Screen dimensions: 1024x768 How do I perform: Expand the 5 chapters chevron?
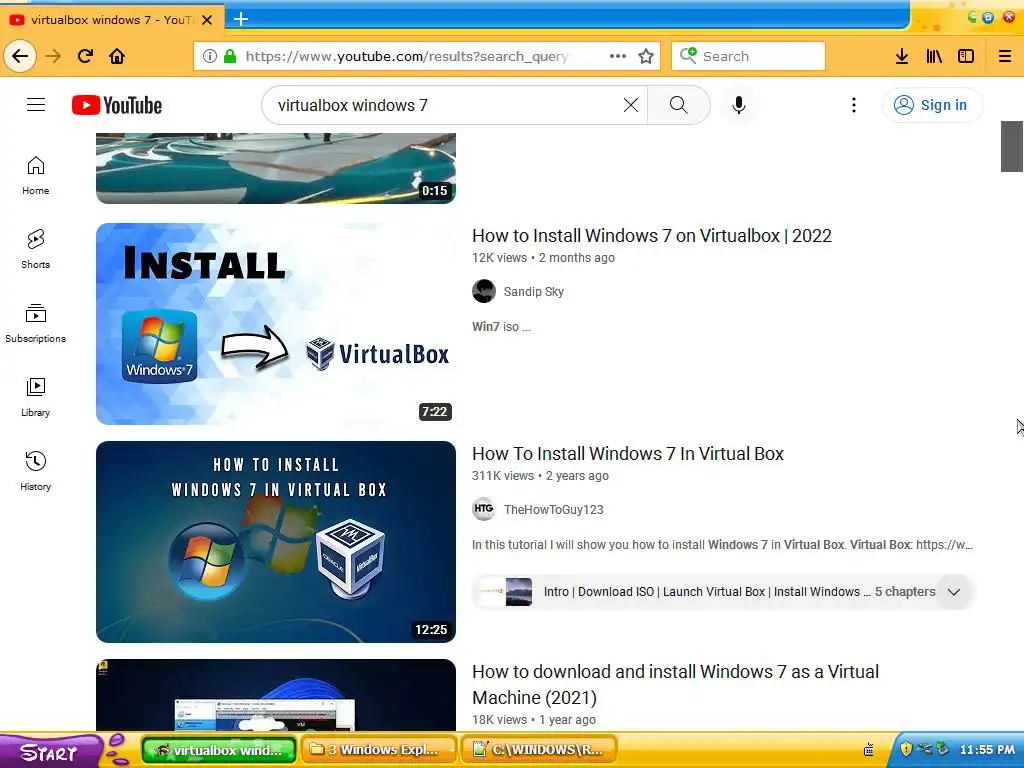(953, 592)
